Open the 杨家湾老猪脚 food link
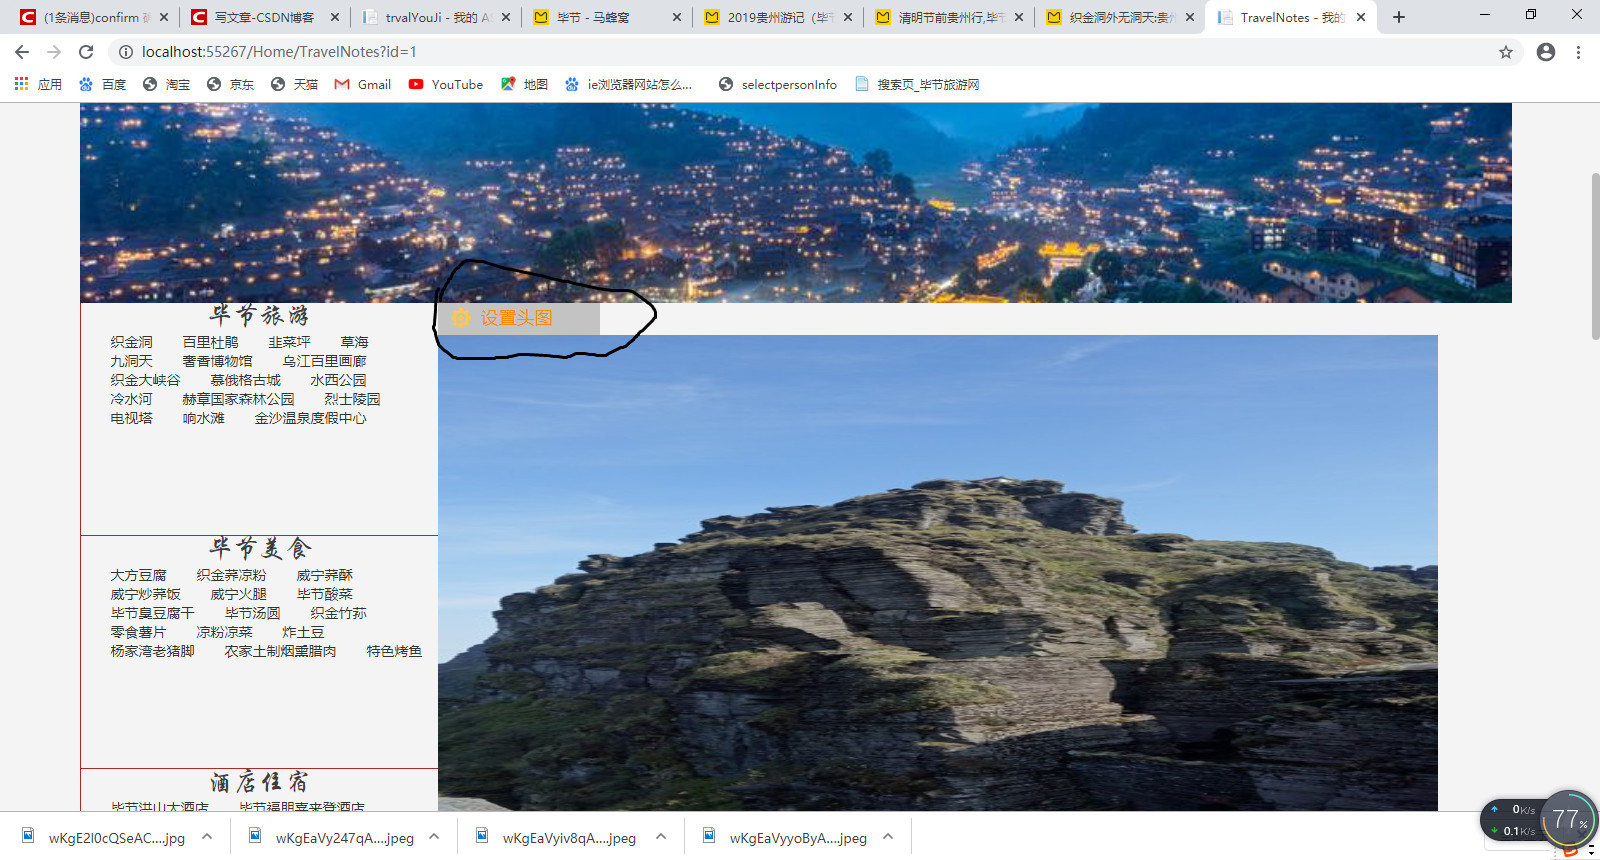This screenshot has height=860, width=1600. pos(152,651)
